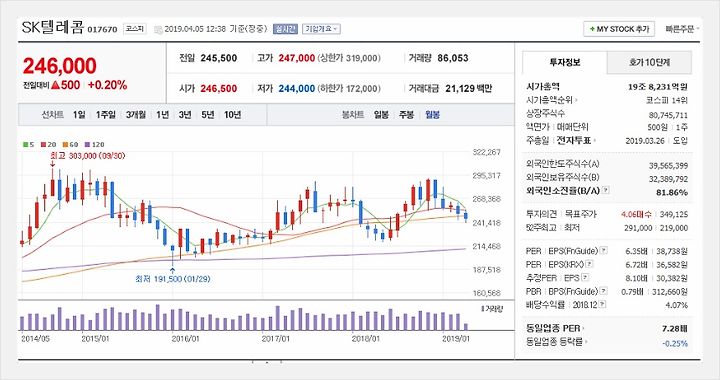The image size is (720, 380).
Task: Open help icon next to 추정PER EPS
Action: coord(585,278)
